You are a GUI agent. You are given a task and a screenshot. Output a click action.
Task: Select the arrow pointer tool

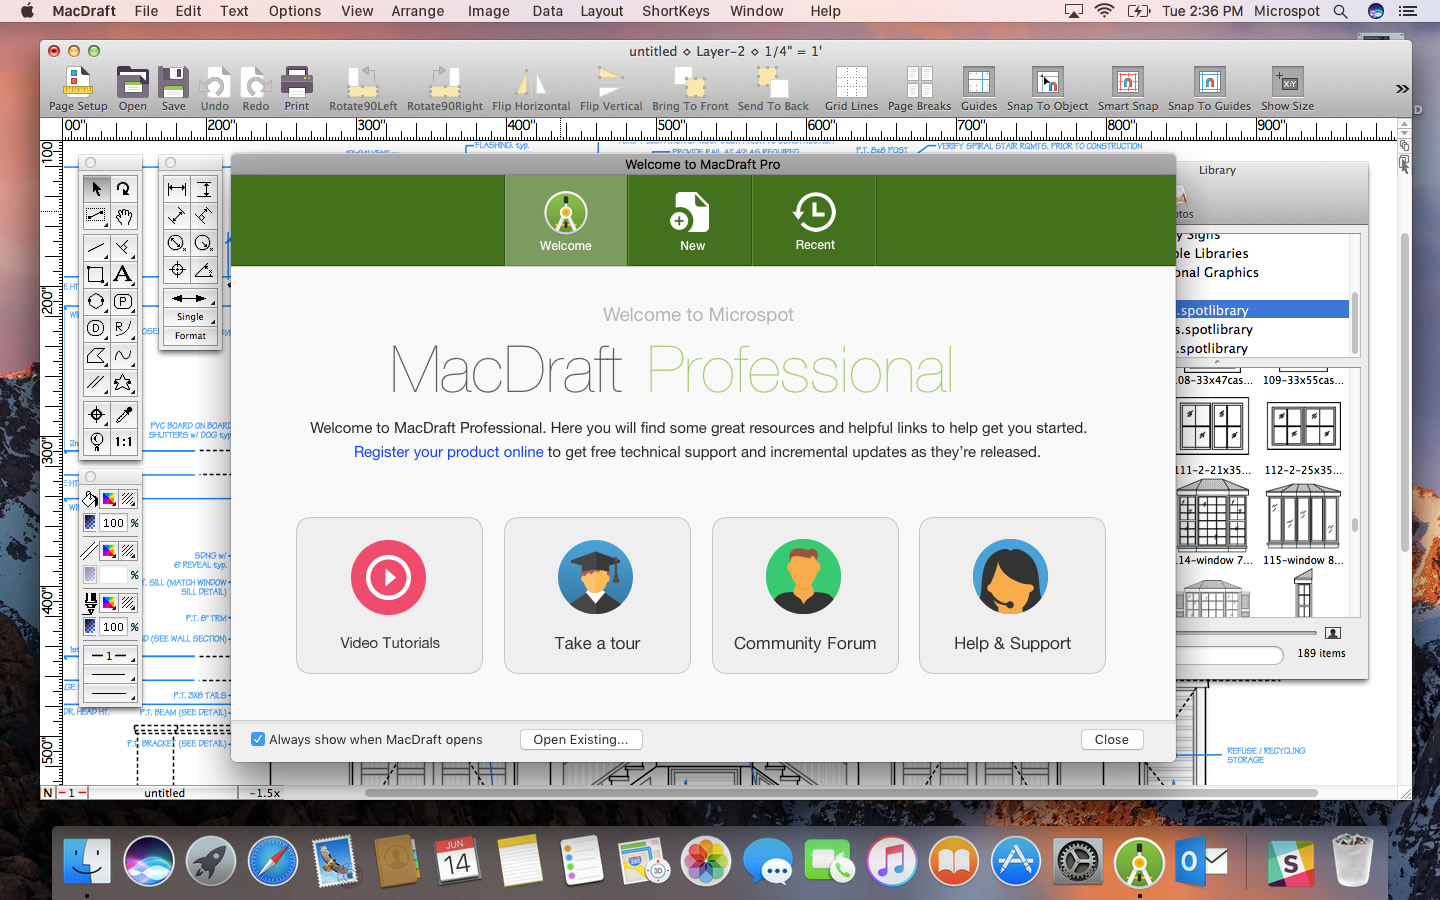96,188
